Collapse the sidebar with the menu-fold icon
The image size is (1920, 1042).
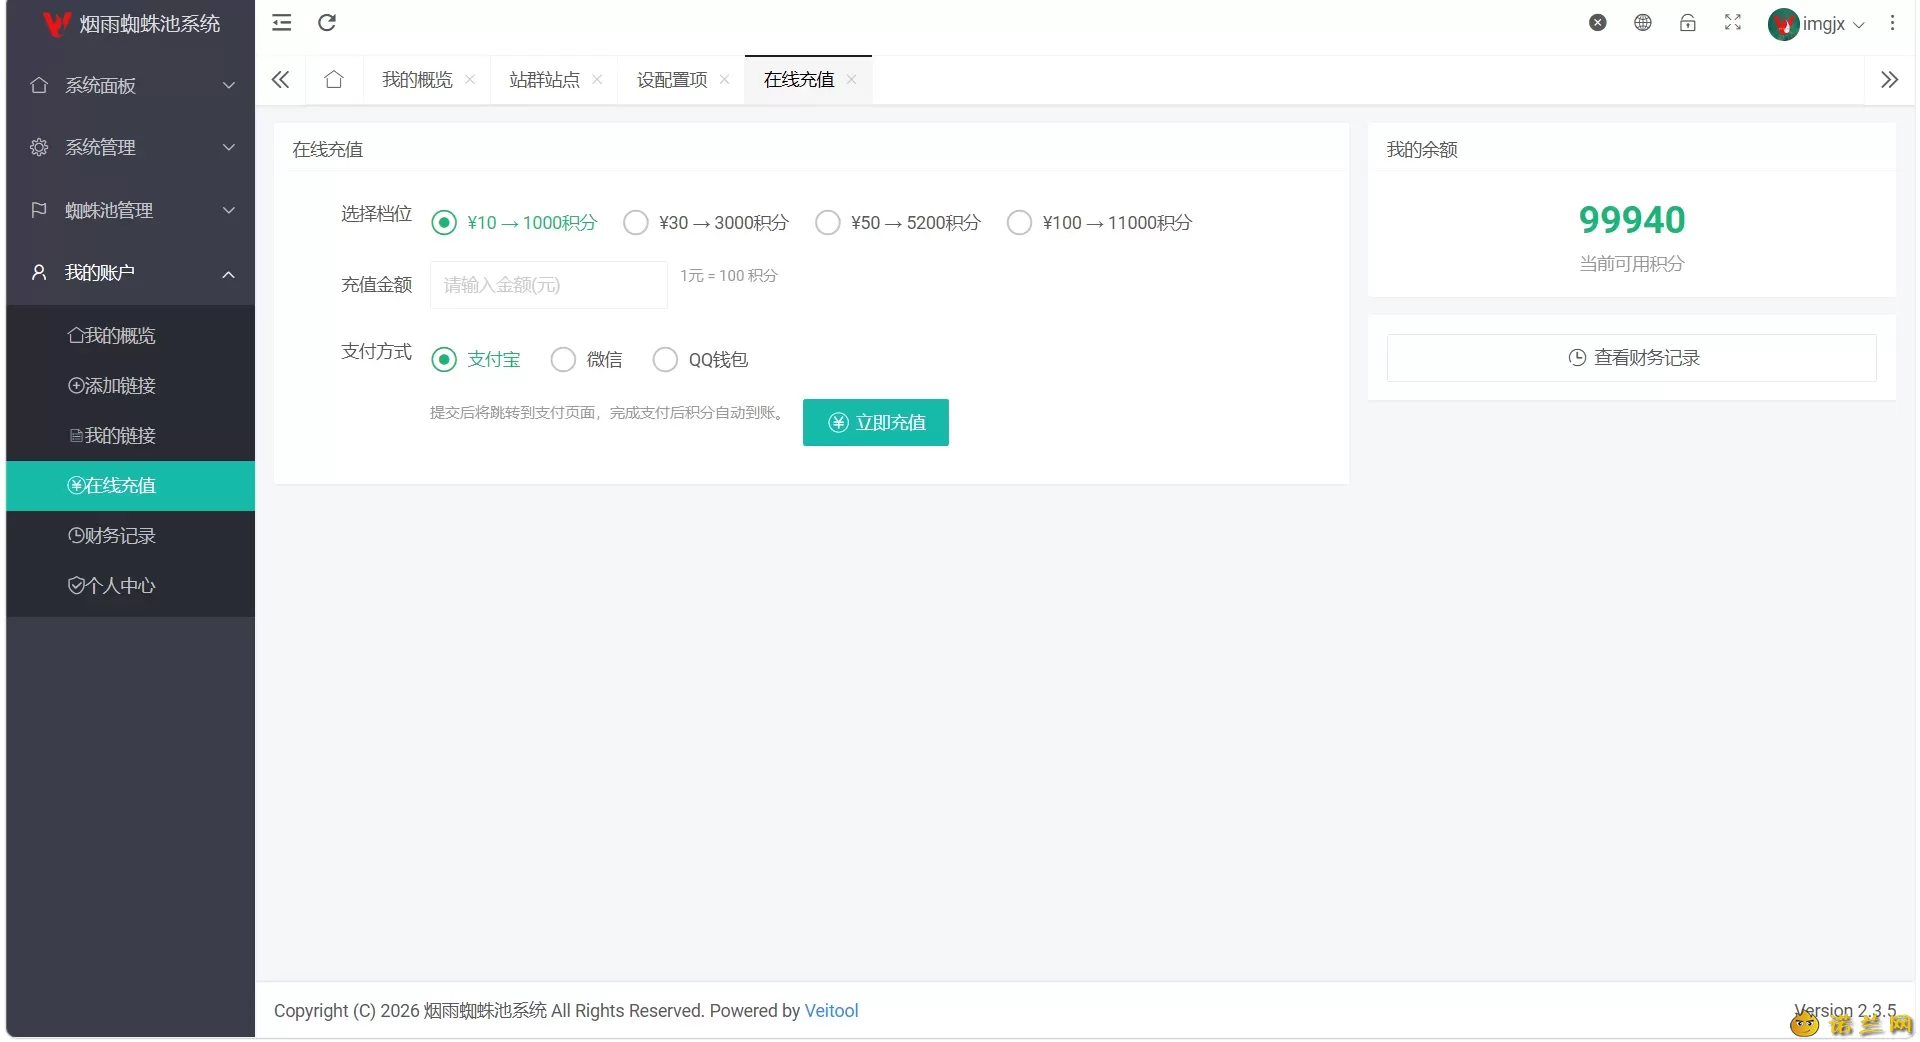click(282, 23)
